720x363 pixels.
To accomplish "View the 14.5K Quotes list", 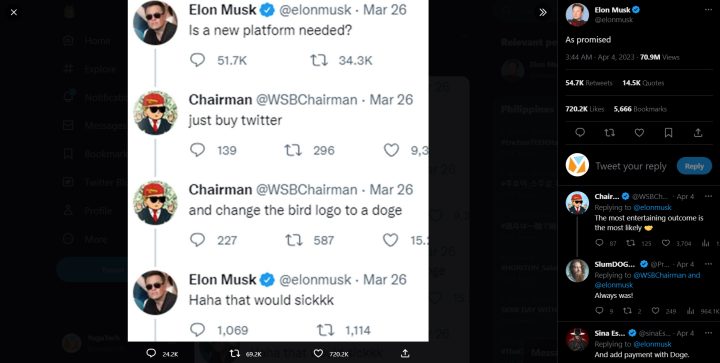I will (x=643, y=83).
